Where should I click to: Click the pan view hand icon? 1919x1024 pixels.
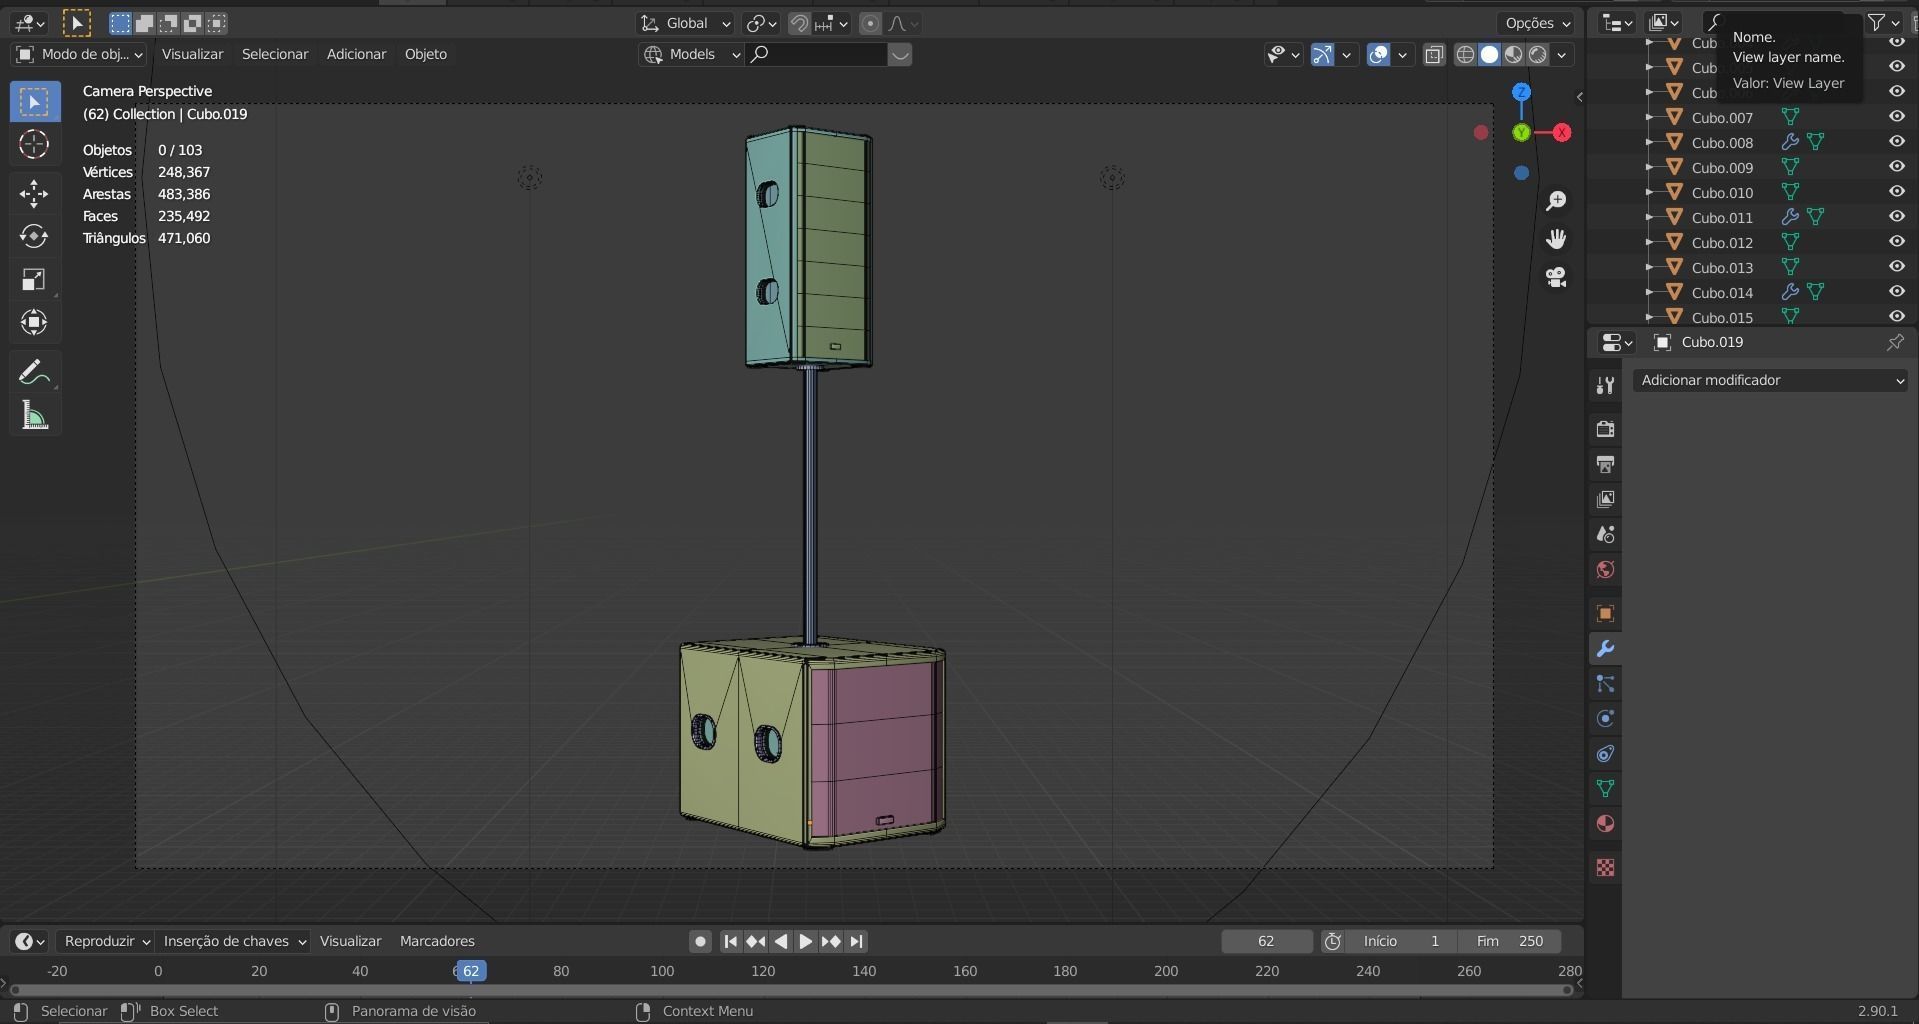1556,239
